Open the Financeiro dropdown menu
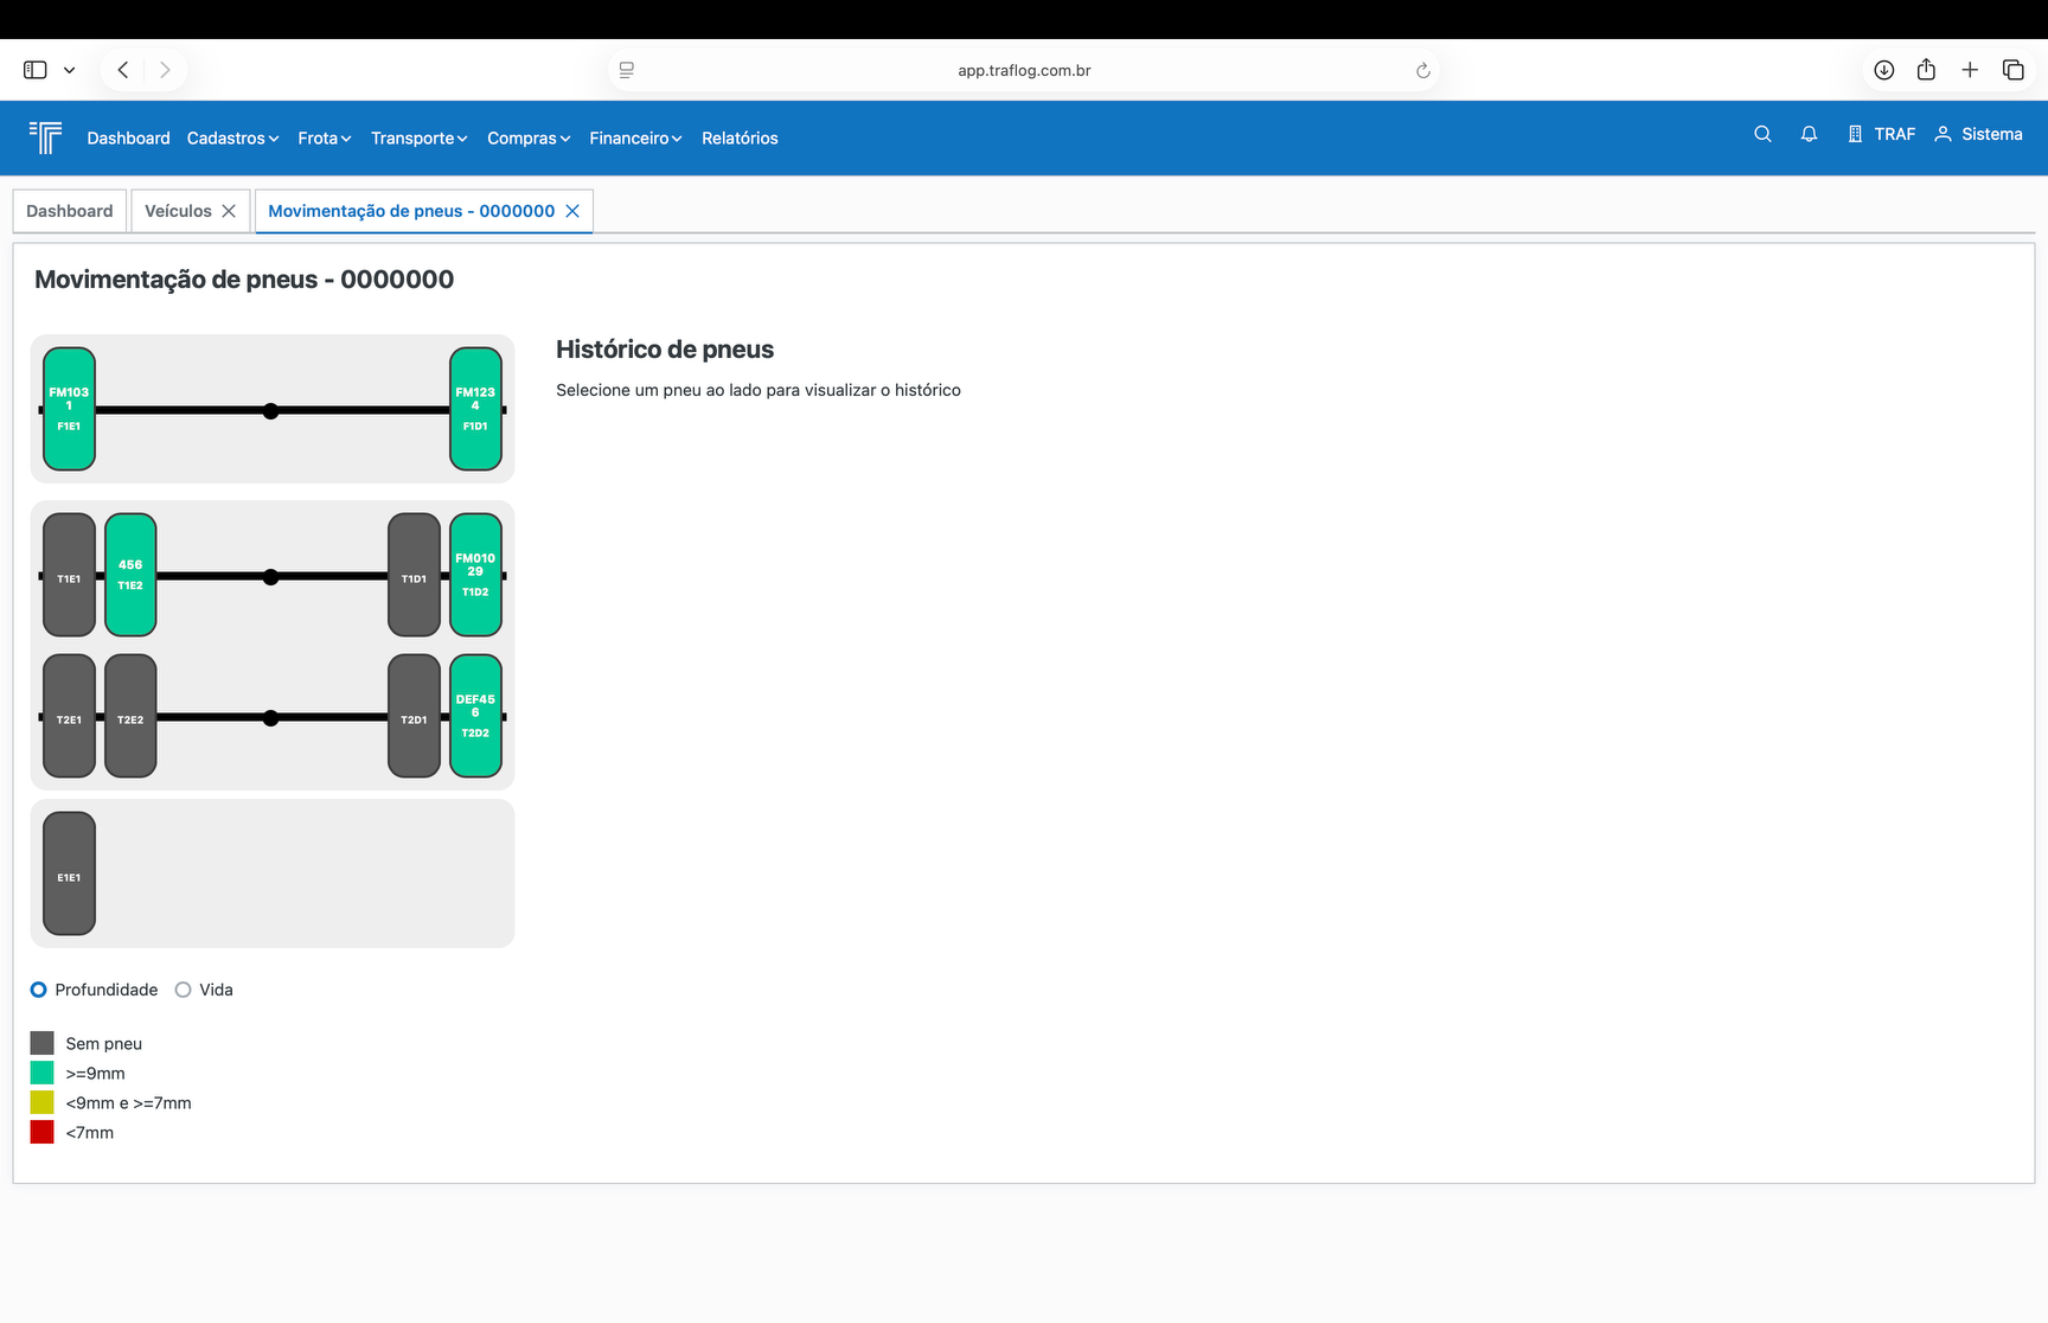This screenshot has width=2048, height=1323. (x=635, y=138)
